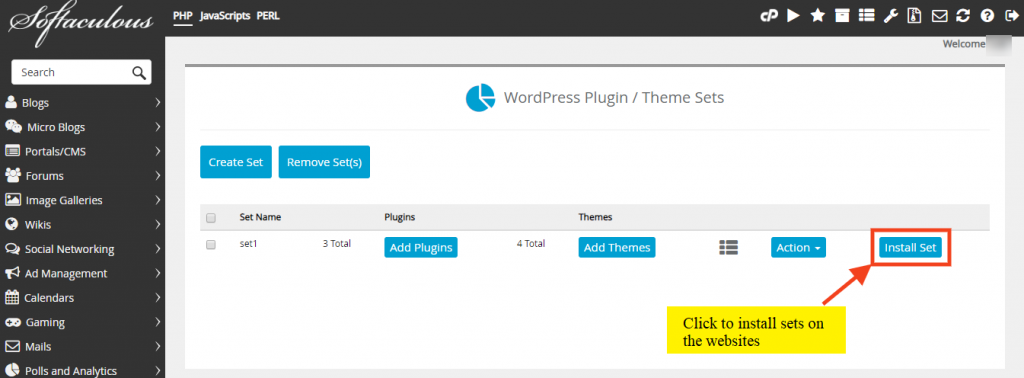Image resolution: width=1024 pixels, height=378 pixels.
Task: Click the Install Set button
Action: pos(910,247)
